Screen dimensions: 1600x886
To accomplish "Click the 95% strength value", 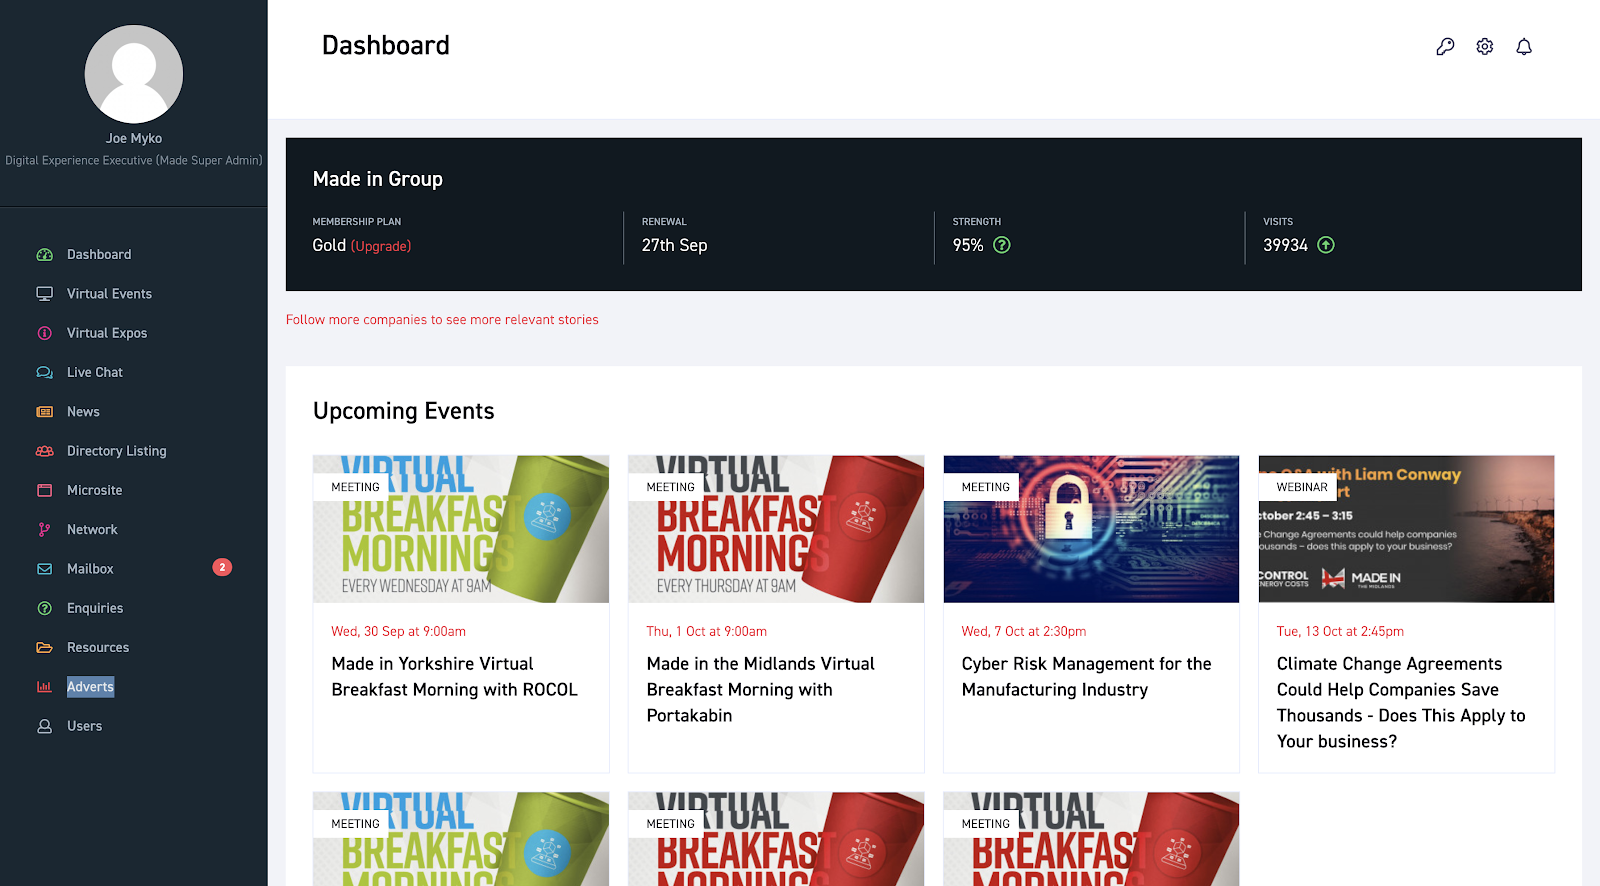I will (967, 245).
